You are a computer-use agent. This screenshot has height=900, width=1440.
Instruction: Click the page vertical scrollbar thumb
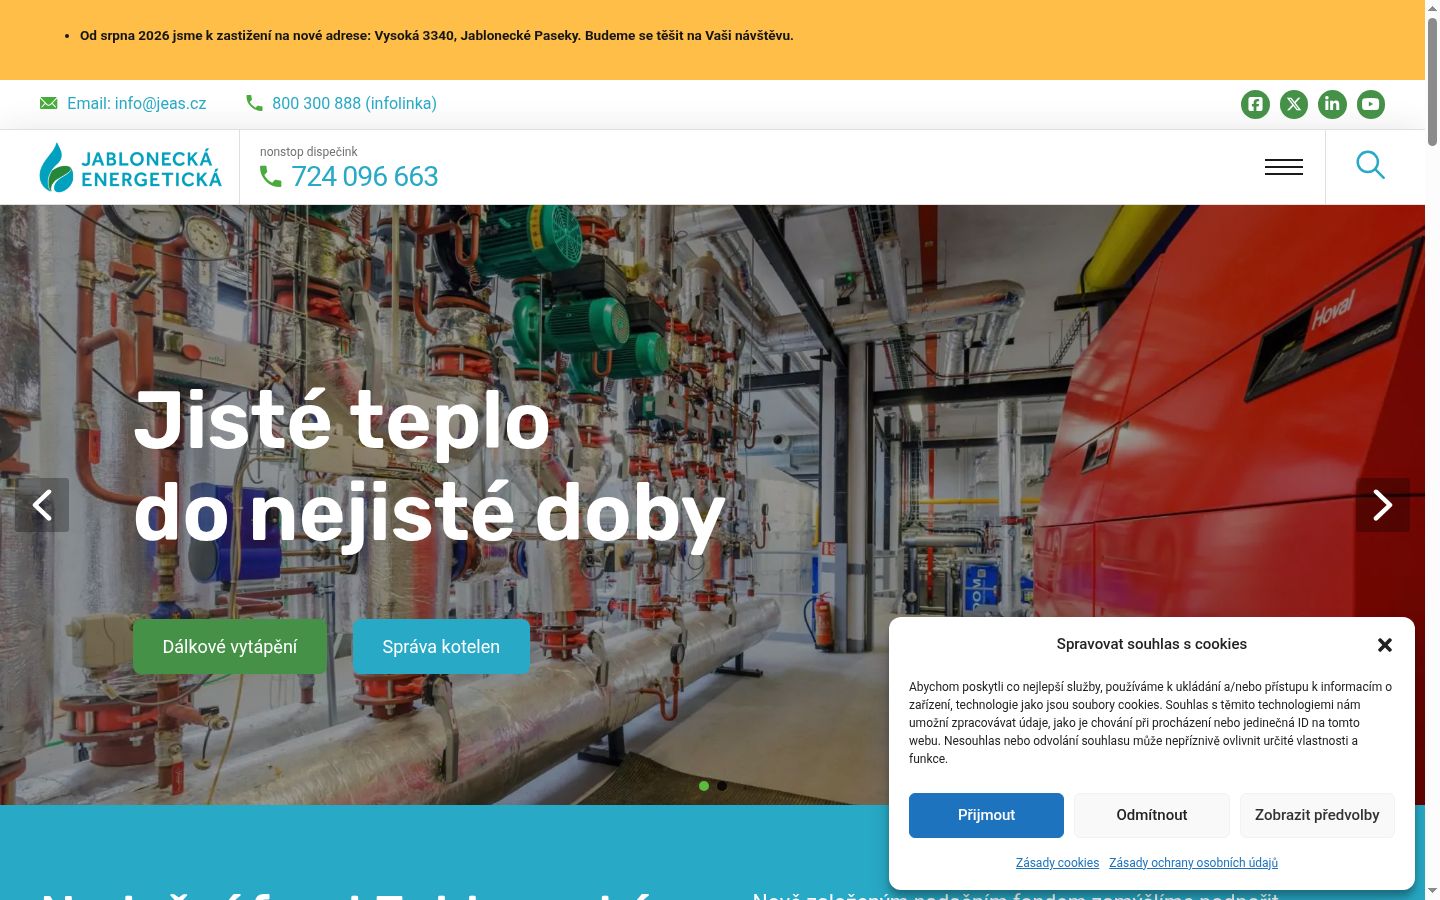point(1432,80)
